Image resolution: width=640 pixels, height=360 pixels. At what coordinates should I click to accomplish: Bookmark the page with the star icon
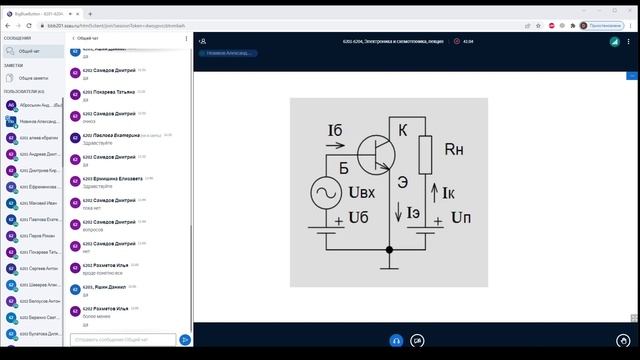click(x=538, y=26)
